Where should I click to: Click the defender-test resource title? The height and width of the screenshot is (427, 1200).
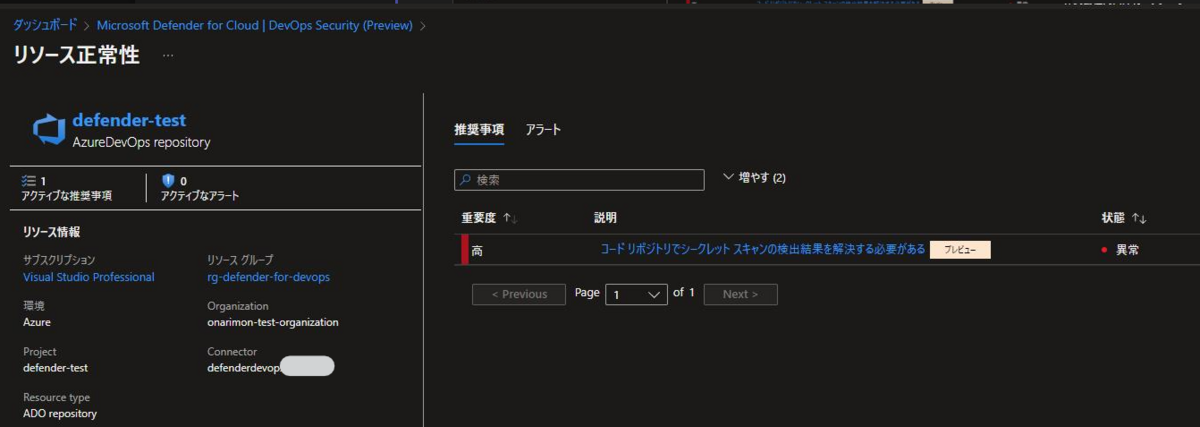[x=129, y=120]
